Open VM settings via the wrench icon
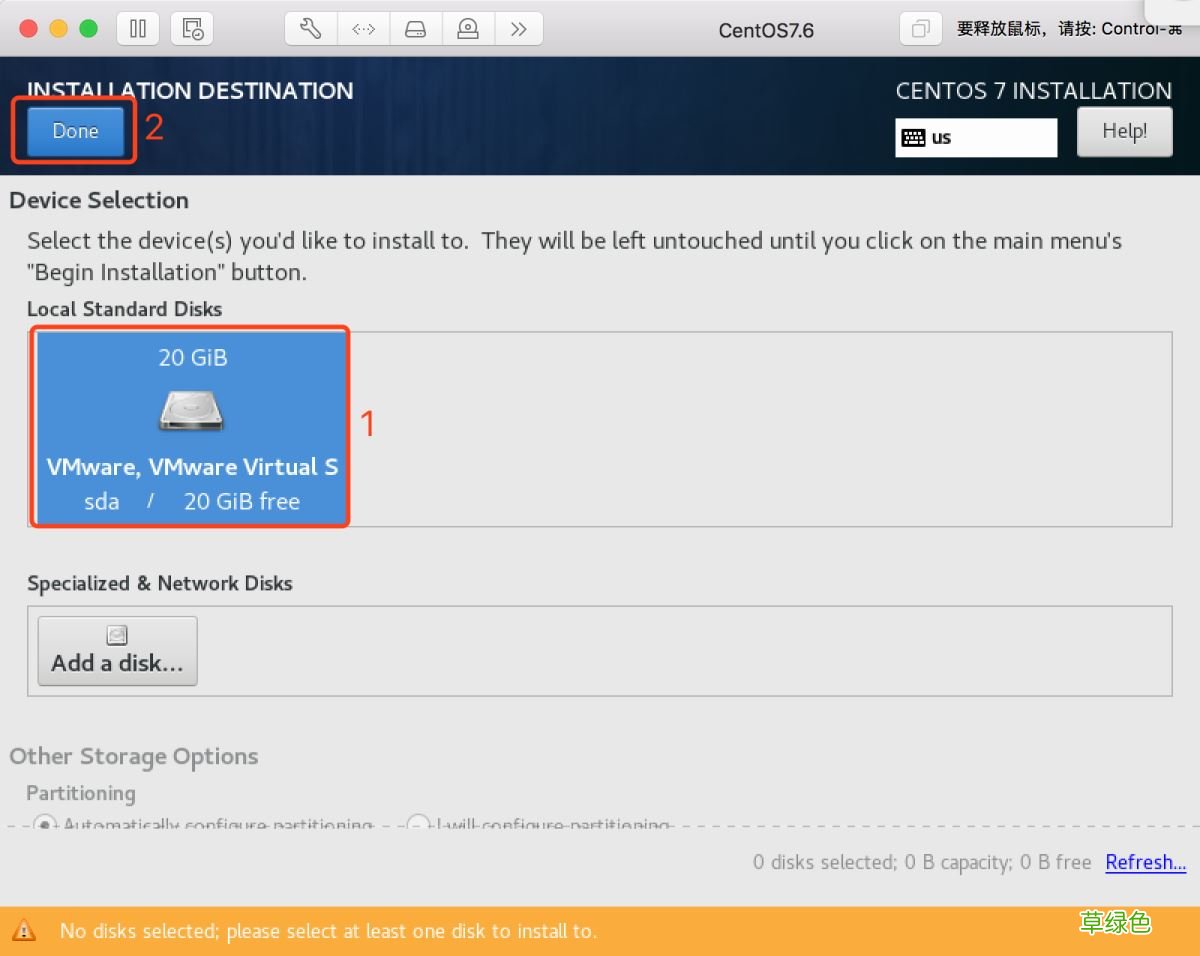 310,28
